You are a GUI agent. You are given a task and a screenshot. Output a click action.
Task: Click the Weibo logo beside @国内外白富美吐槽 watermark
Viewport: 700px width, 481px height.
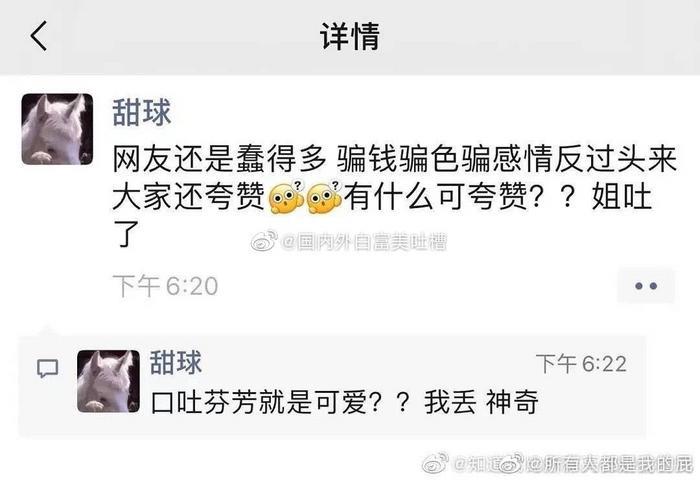264,242
